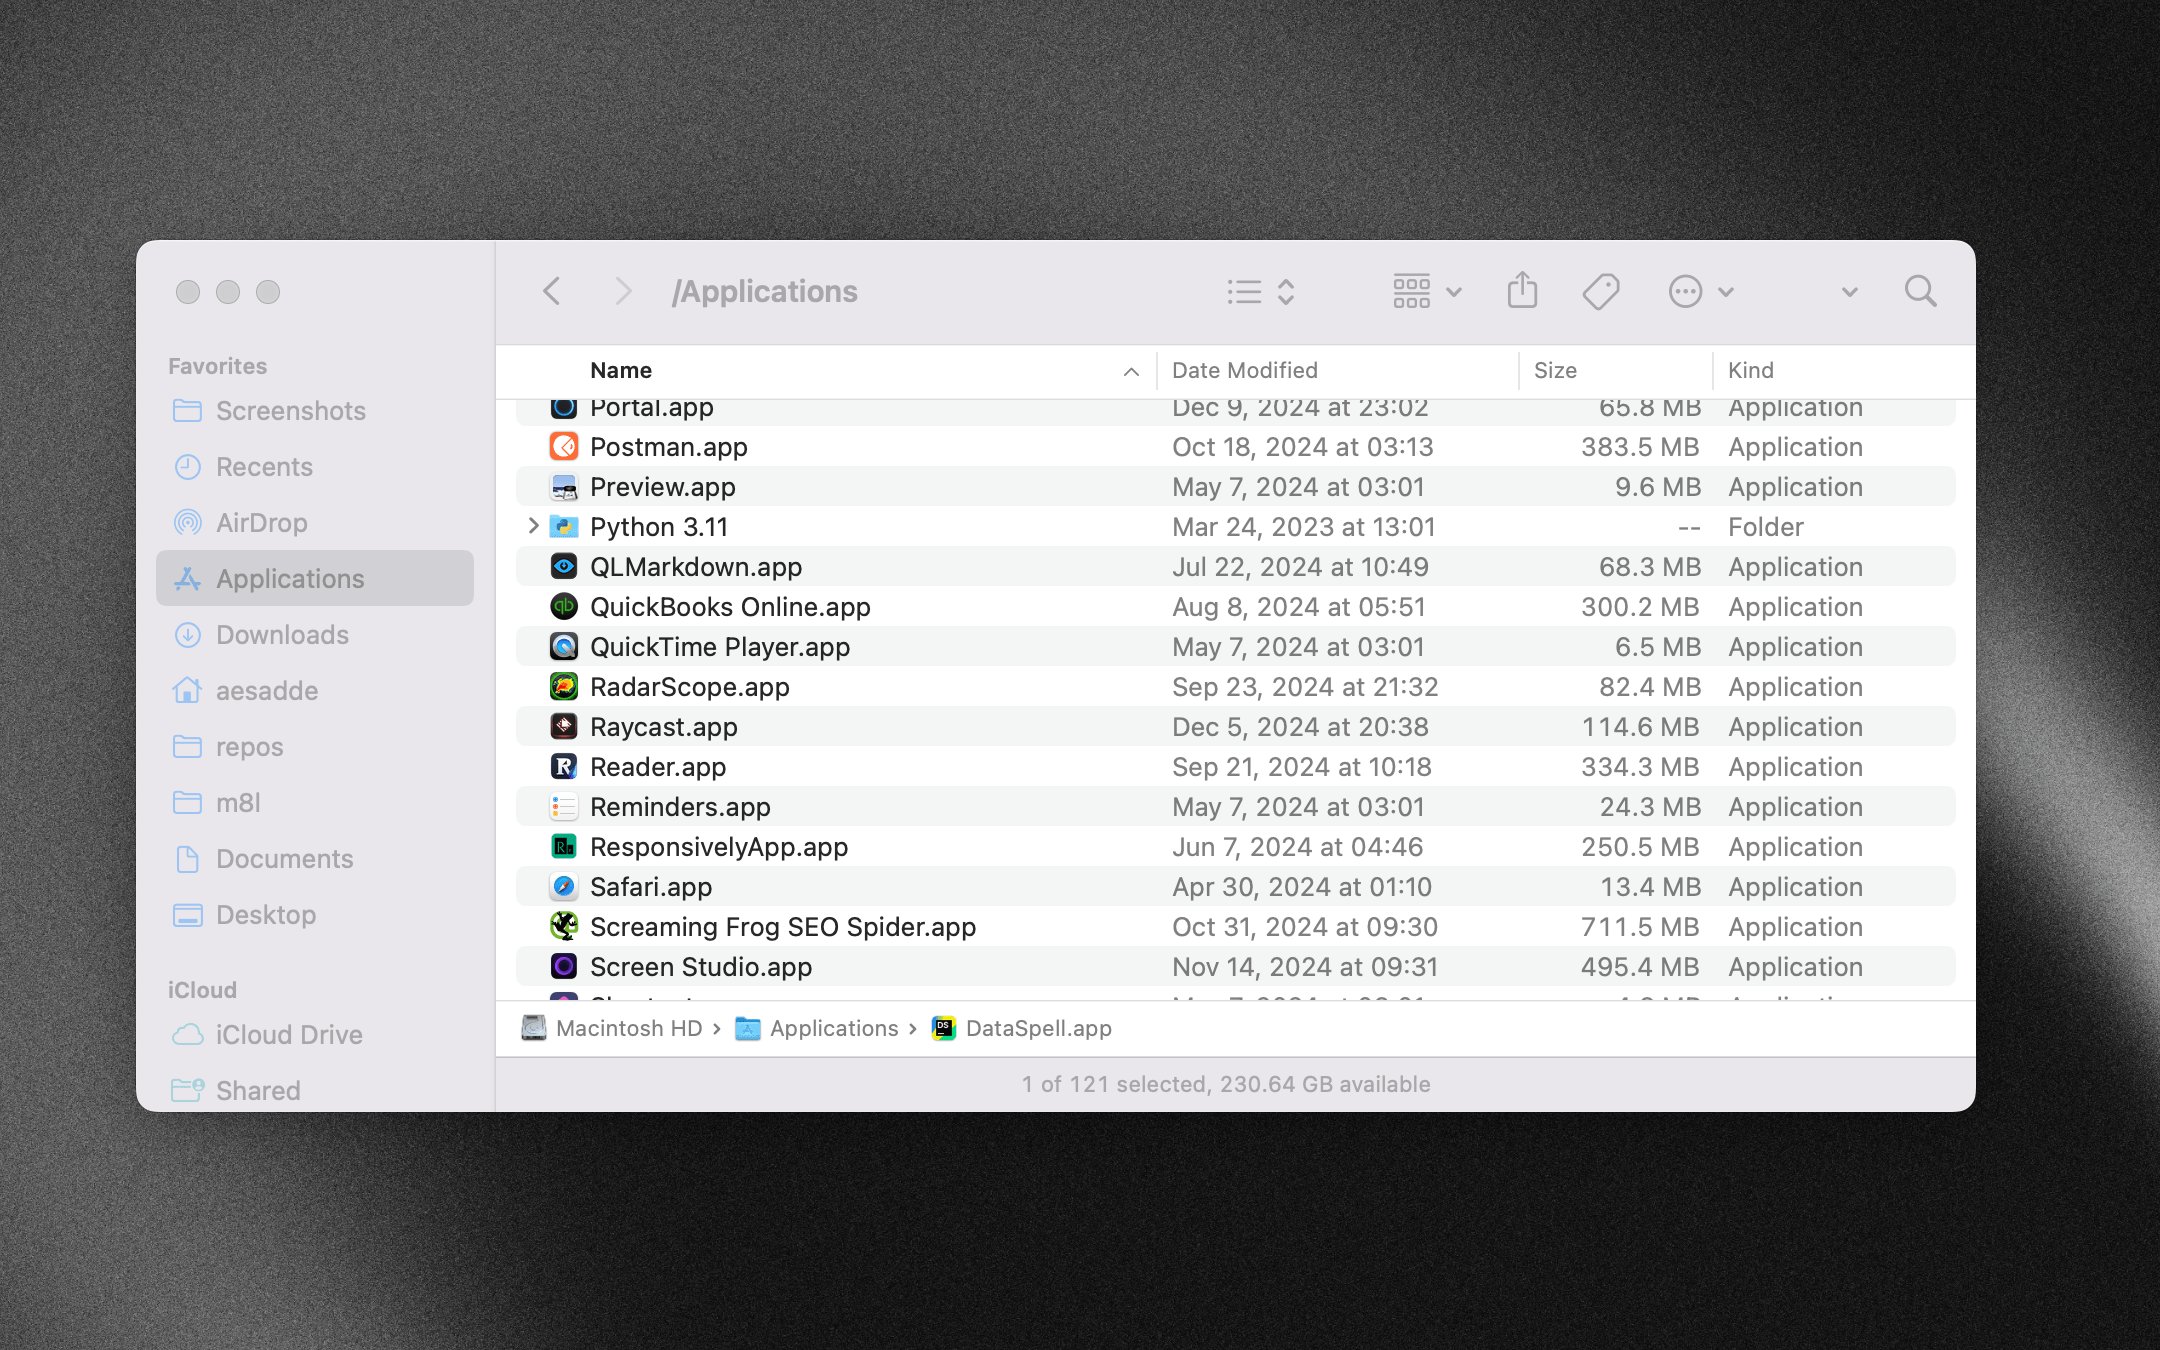Enable the tag/label button in toolbar
The width and height of the screenshot is (2160, 1350).
pos(1600,291)
